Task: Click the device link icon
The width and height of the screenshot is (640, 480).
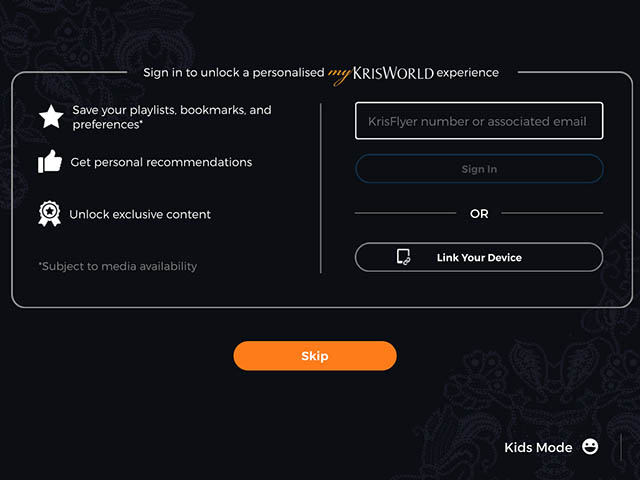Action: pos(403,257)
